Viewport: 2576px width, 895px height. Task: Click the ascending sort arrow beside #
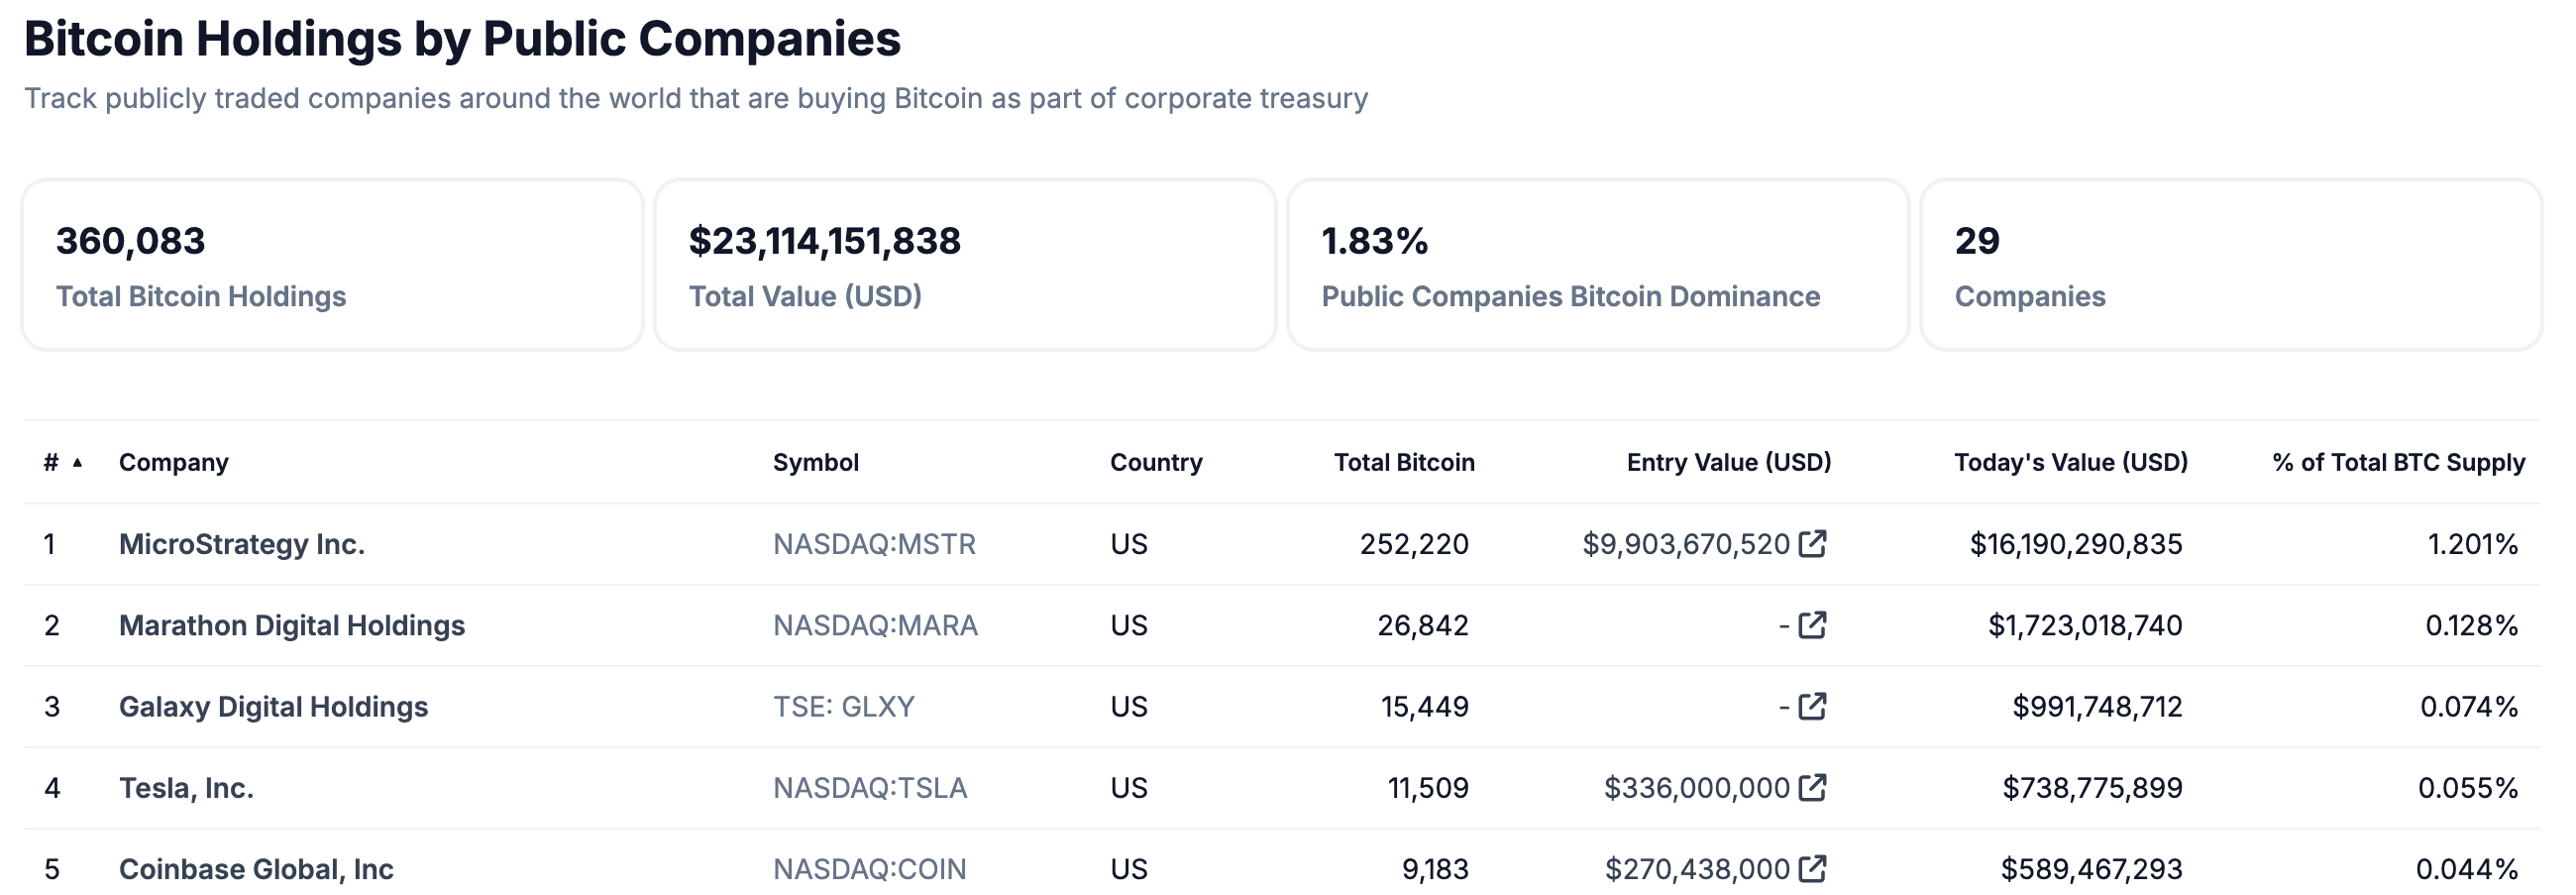[x=79, y=462]
